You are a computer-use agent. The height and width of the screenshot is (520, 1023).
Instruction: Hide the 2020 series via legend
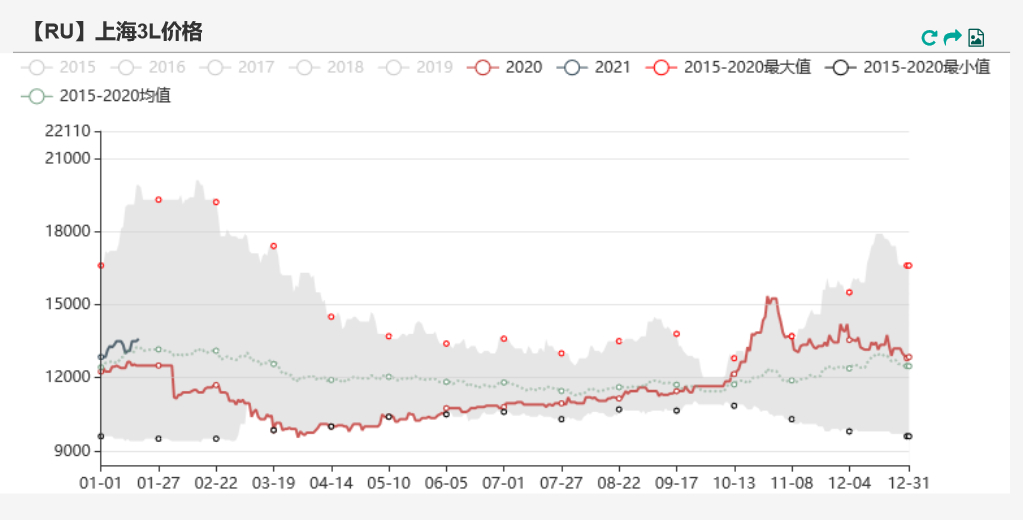pos(505,67)
